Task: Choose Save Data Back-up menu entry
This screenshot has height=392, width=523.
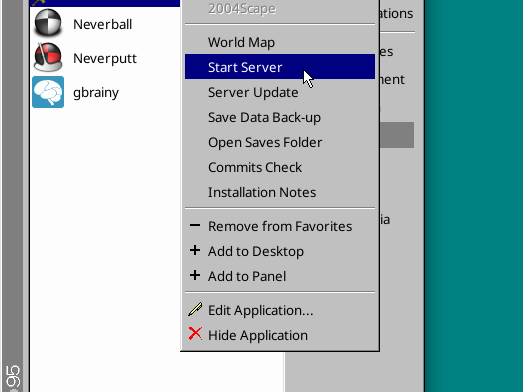Action: coord(280,117)
